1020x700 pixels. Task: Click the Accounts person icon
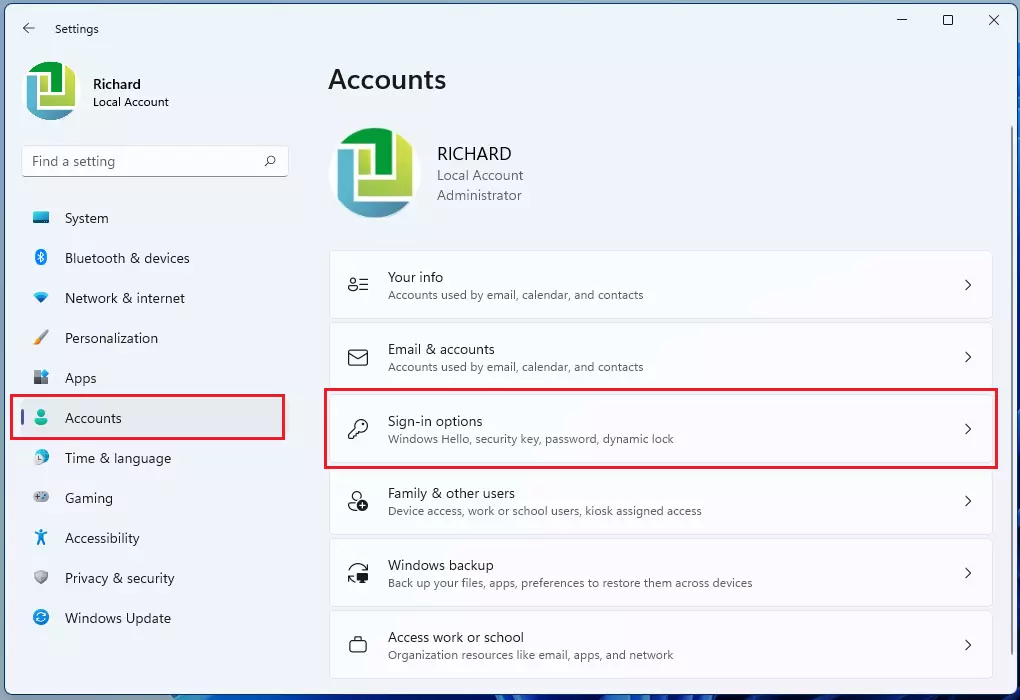[41, 418]
